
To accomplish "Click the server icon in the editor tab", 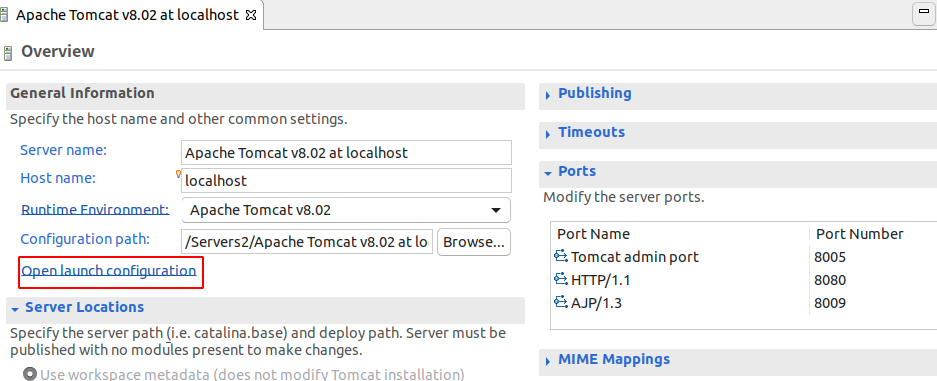I will pyautogui.click(x=4, y=14).
